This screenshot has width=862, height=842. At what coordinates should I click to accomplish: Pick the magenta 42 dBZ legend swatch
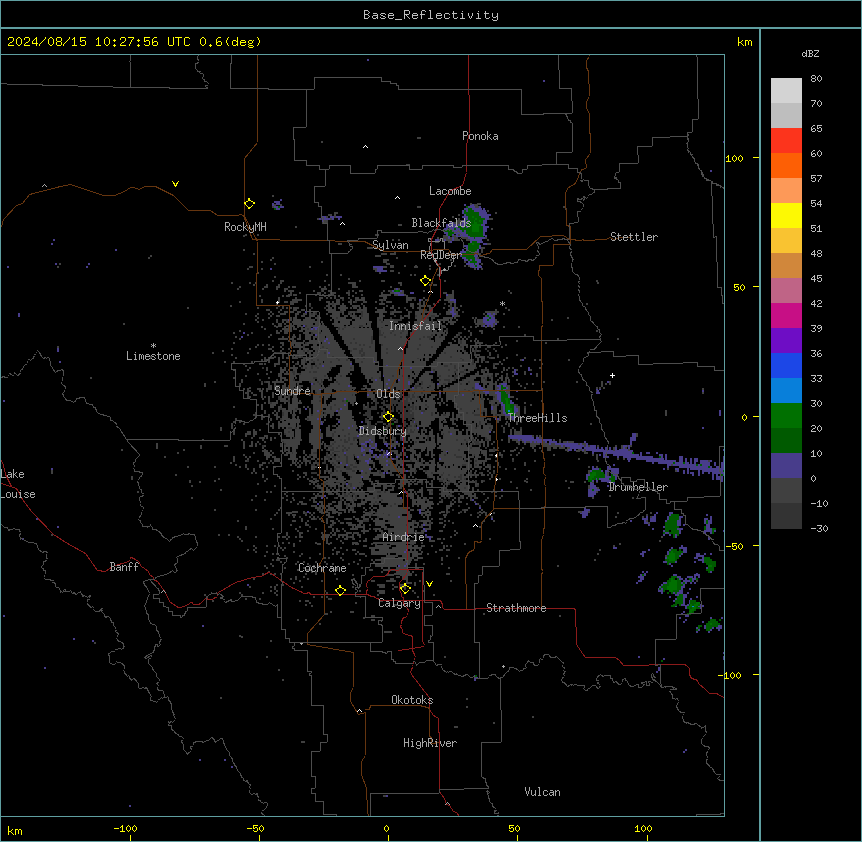(x=786, y=315)
